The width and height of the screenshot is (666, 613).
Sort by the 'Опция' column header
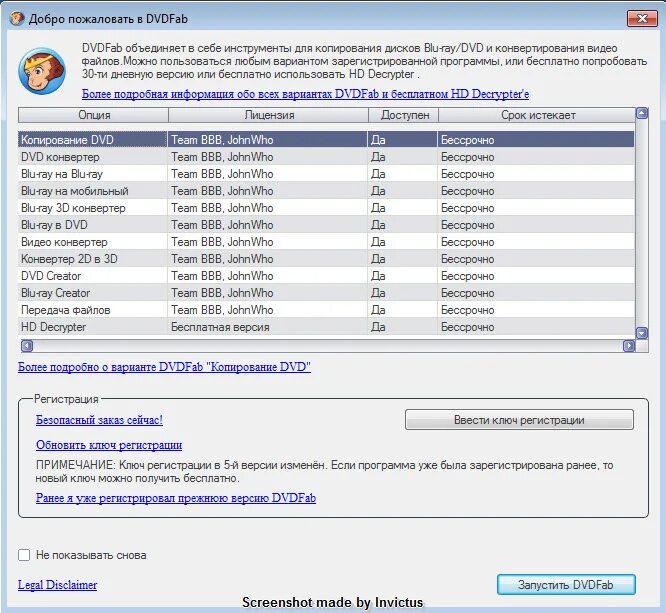(93, 115)
